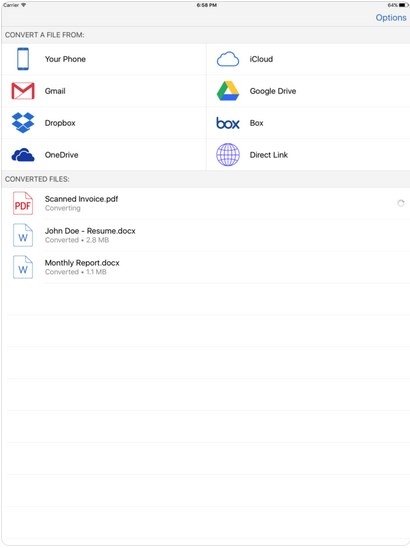
Task: Tap the Gmail envelope icon
Action: pos(23,91)
